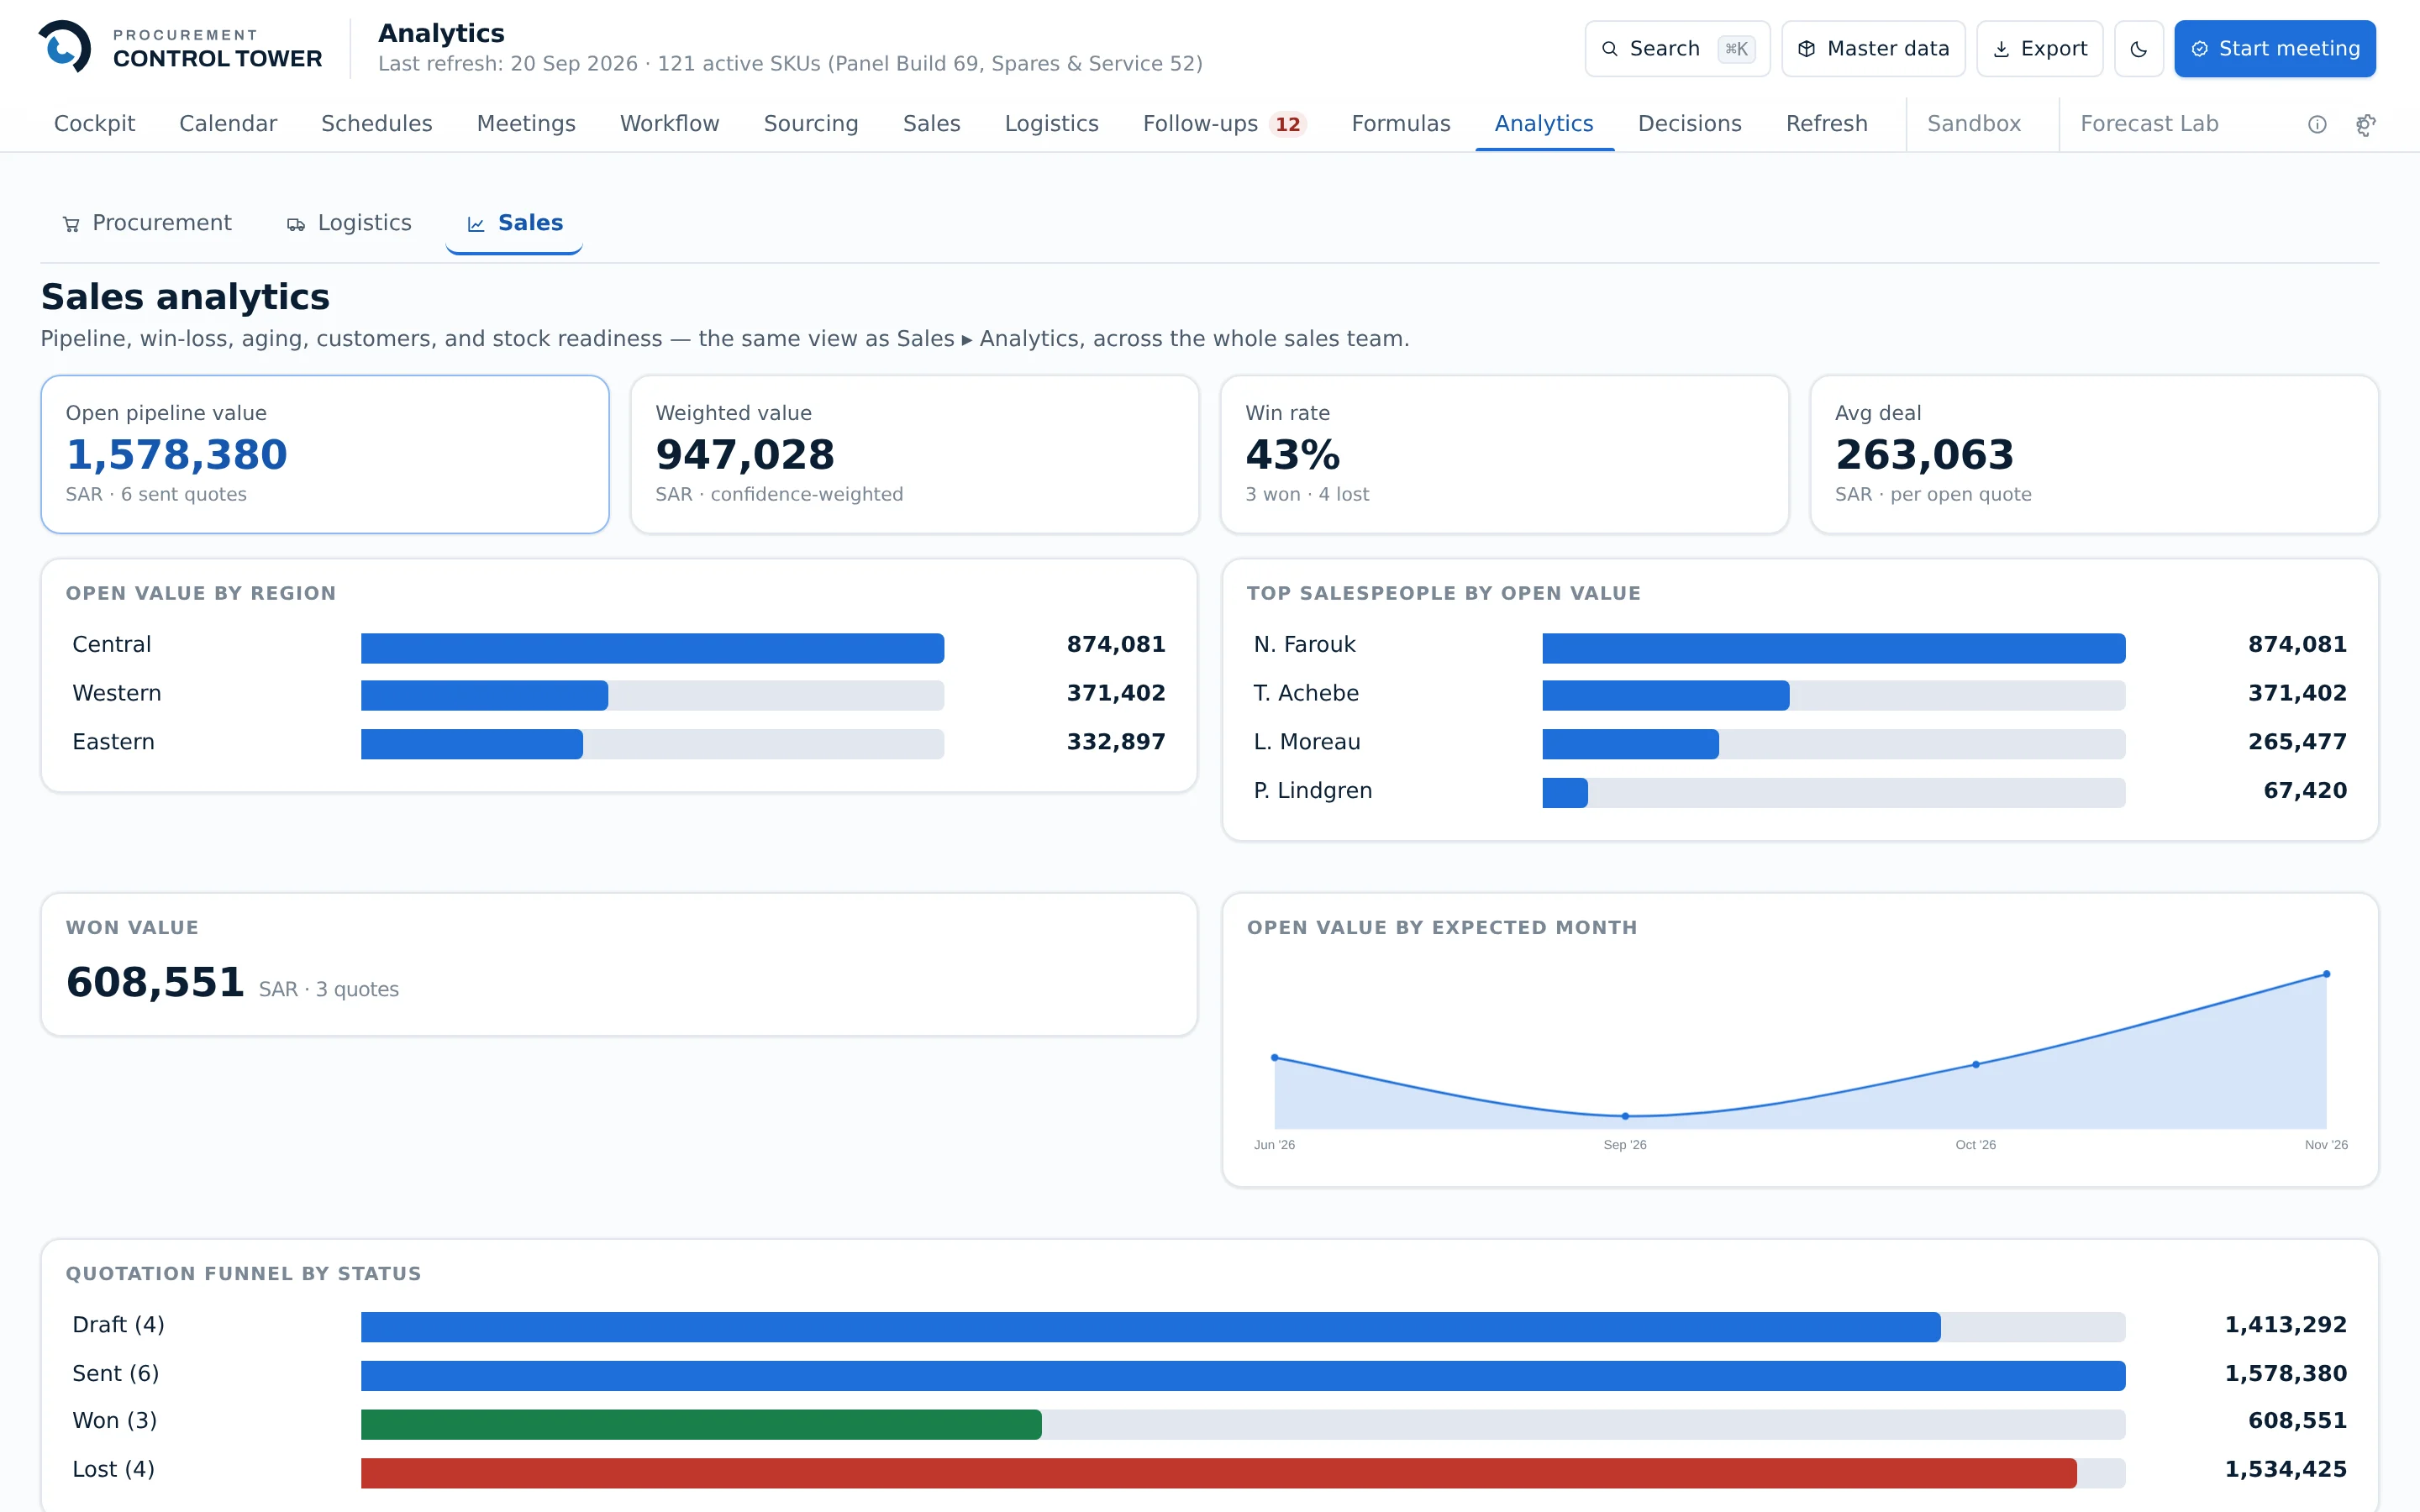Viewport: 2420px width, 1512px height.
Task: Click the Draft (4) funnel bar
Action: (1150, 1327)
